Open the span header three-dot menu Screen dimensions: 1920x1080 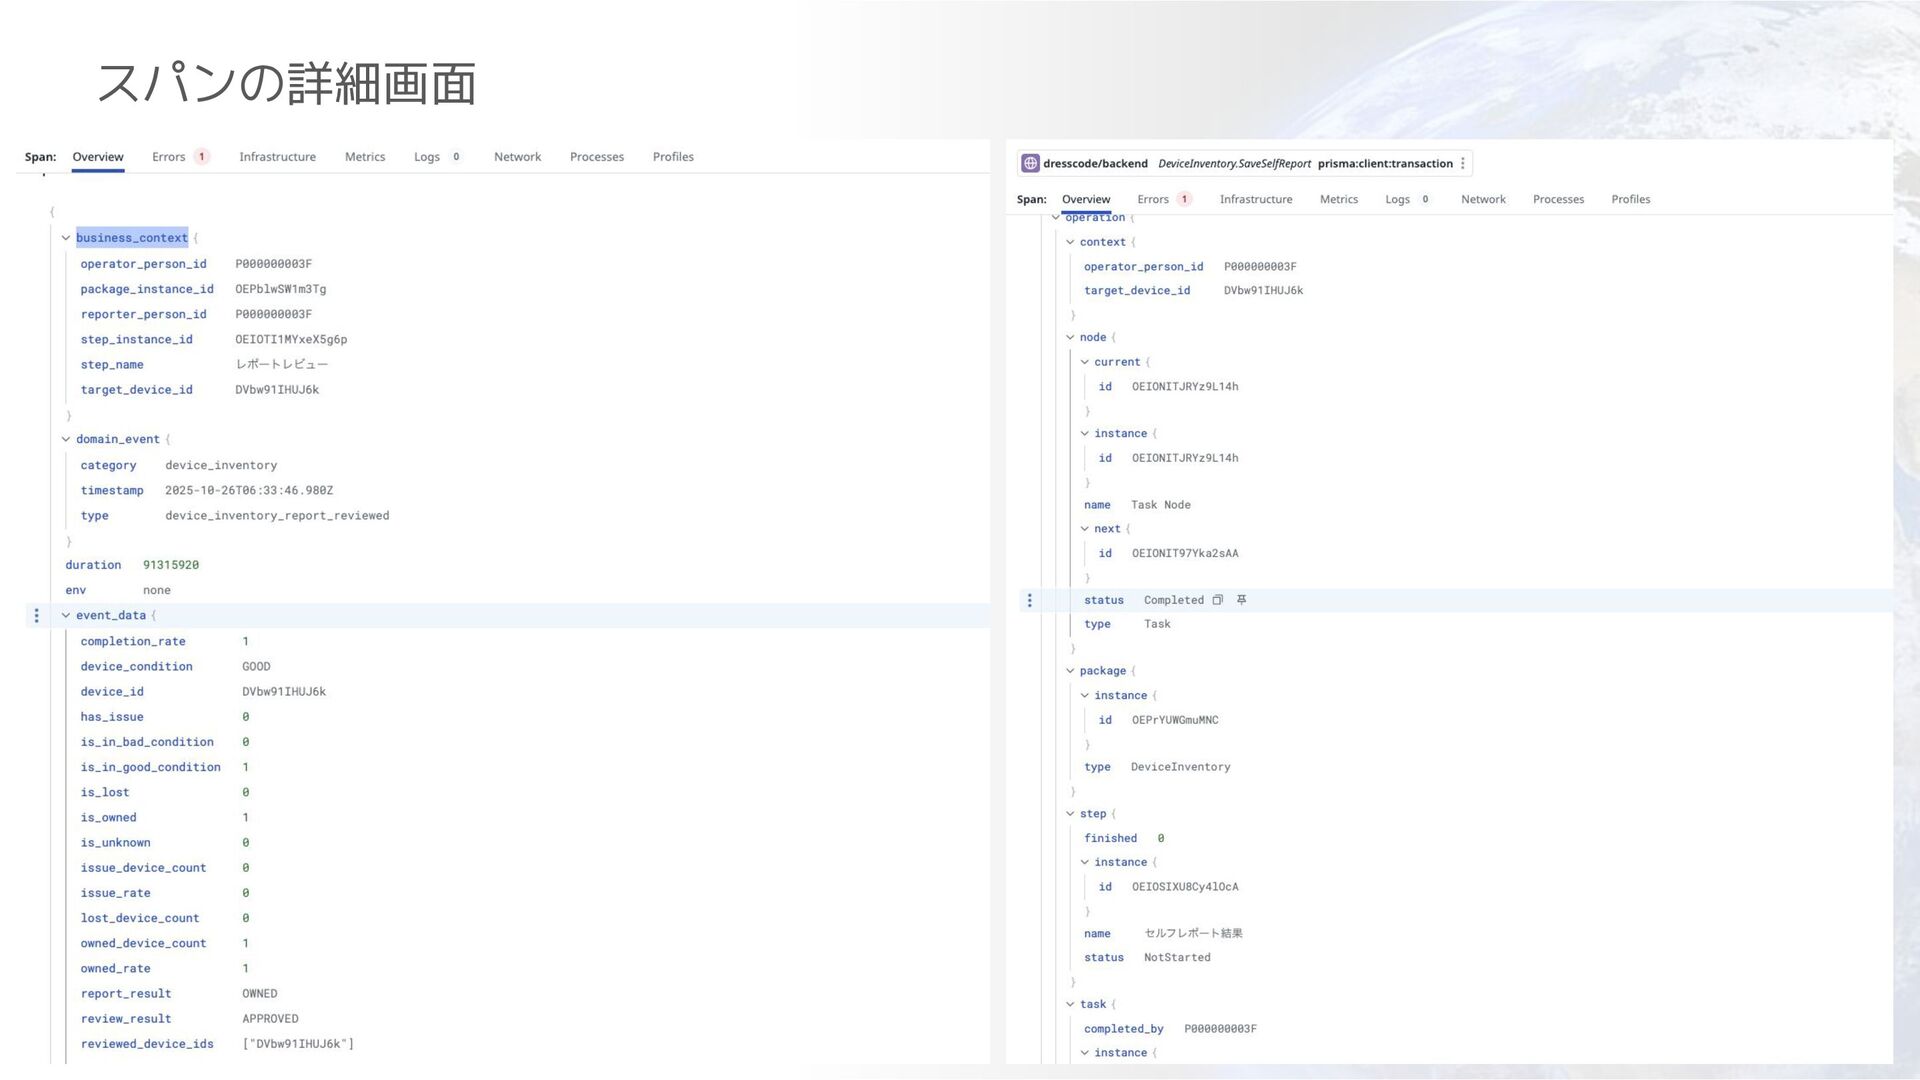coord(1463,164)
